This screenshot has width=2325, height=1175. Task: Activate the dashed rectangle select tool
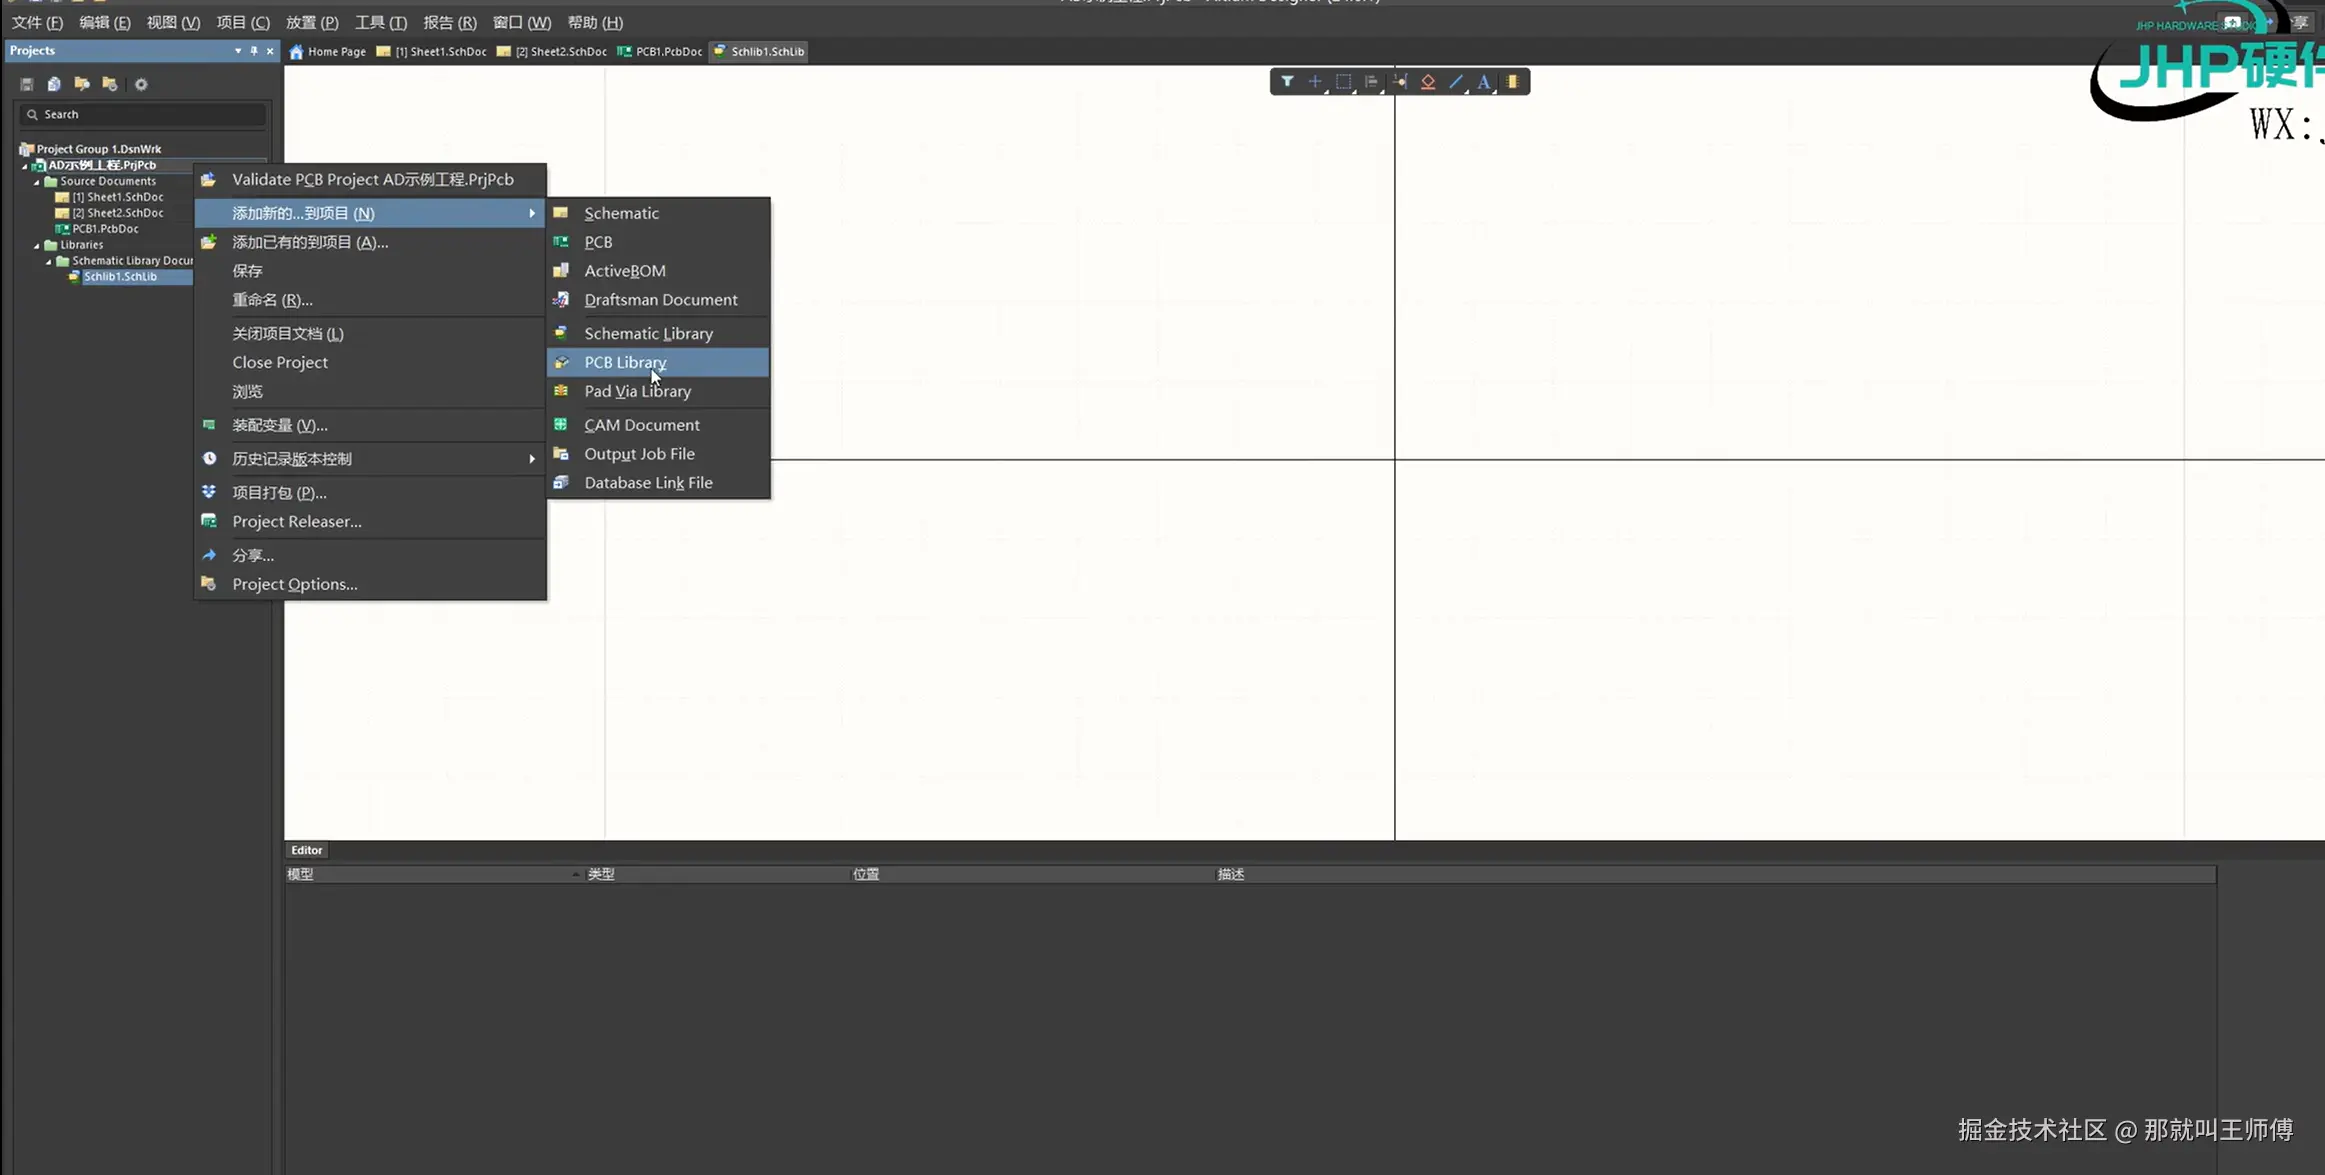[1343, 81]
